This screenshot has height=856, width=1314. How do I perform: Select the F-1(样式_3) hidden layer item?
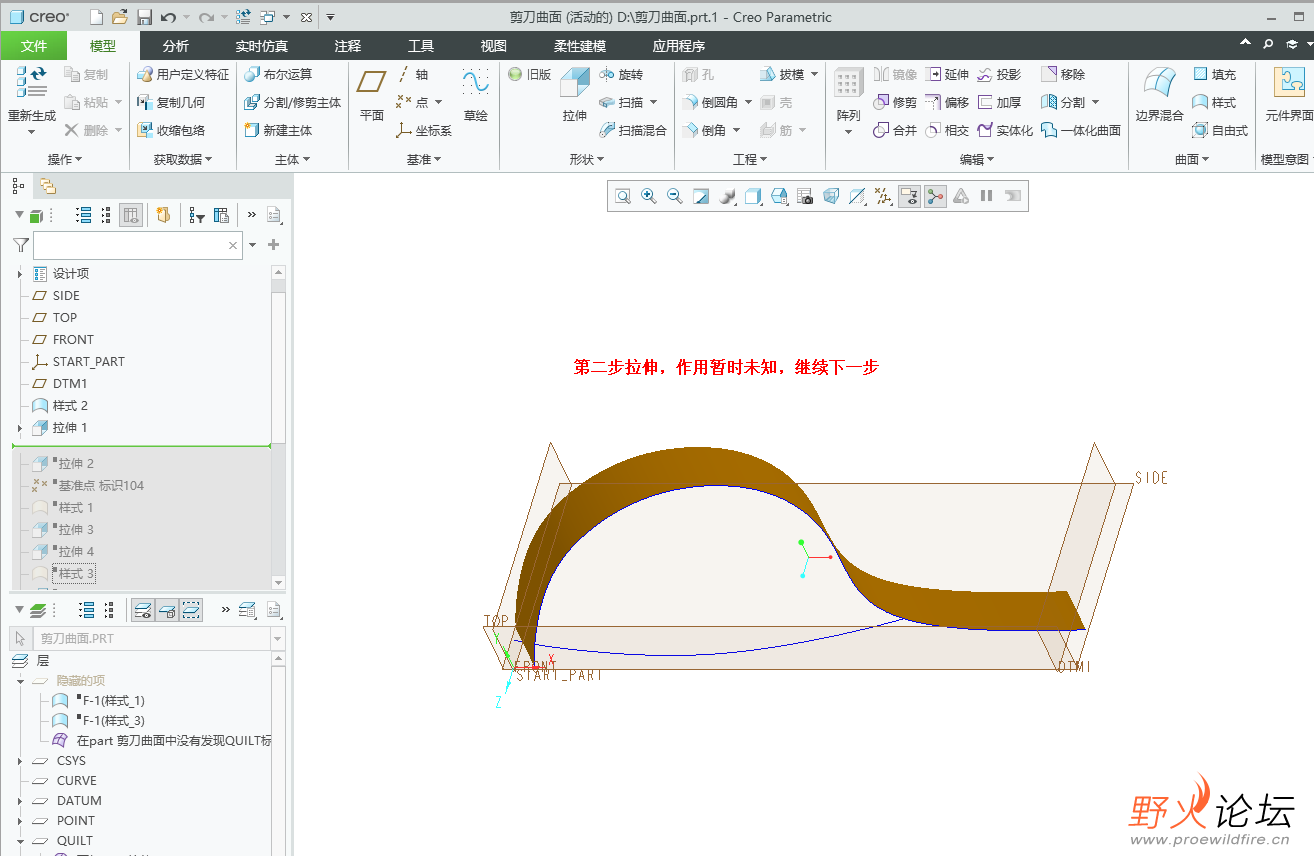tap(98, 721)
